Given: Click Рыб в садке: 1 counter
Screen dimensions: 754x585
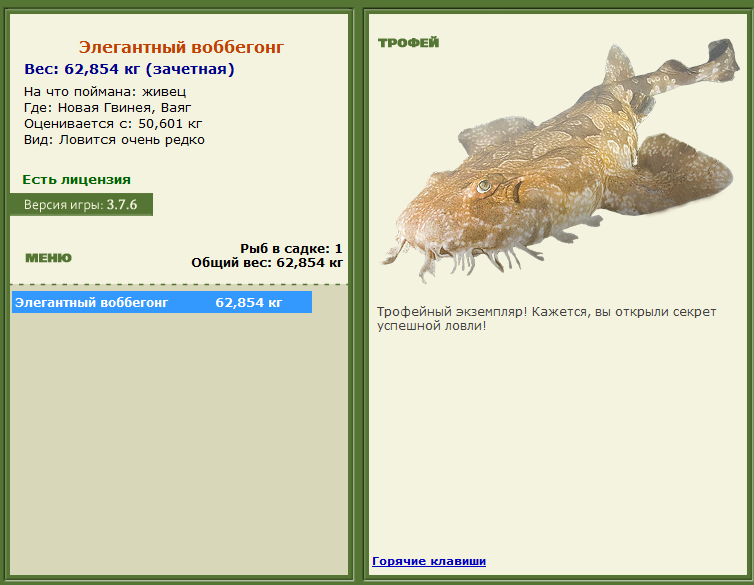Looking at the screenshot, I should tap(291, 249).
